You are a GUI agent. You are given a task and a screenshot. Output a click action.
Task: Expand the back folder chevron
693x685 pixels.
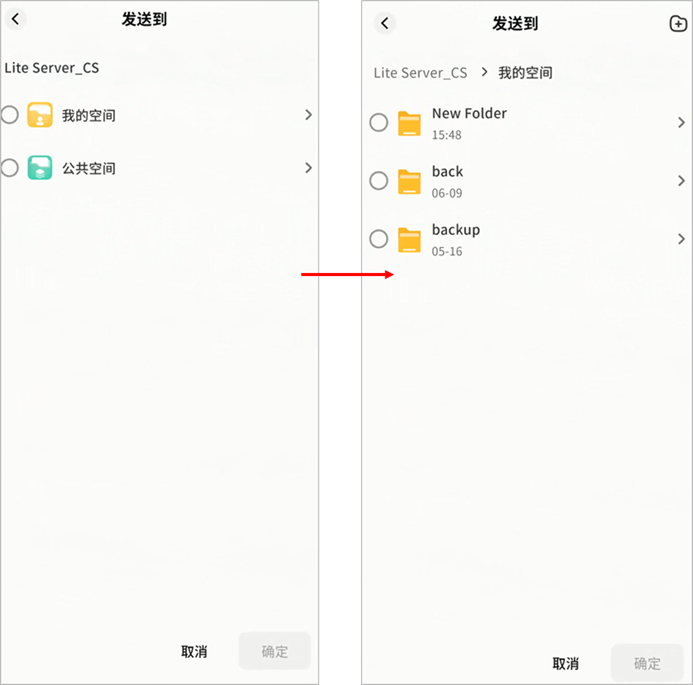(681, 181)
